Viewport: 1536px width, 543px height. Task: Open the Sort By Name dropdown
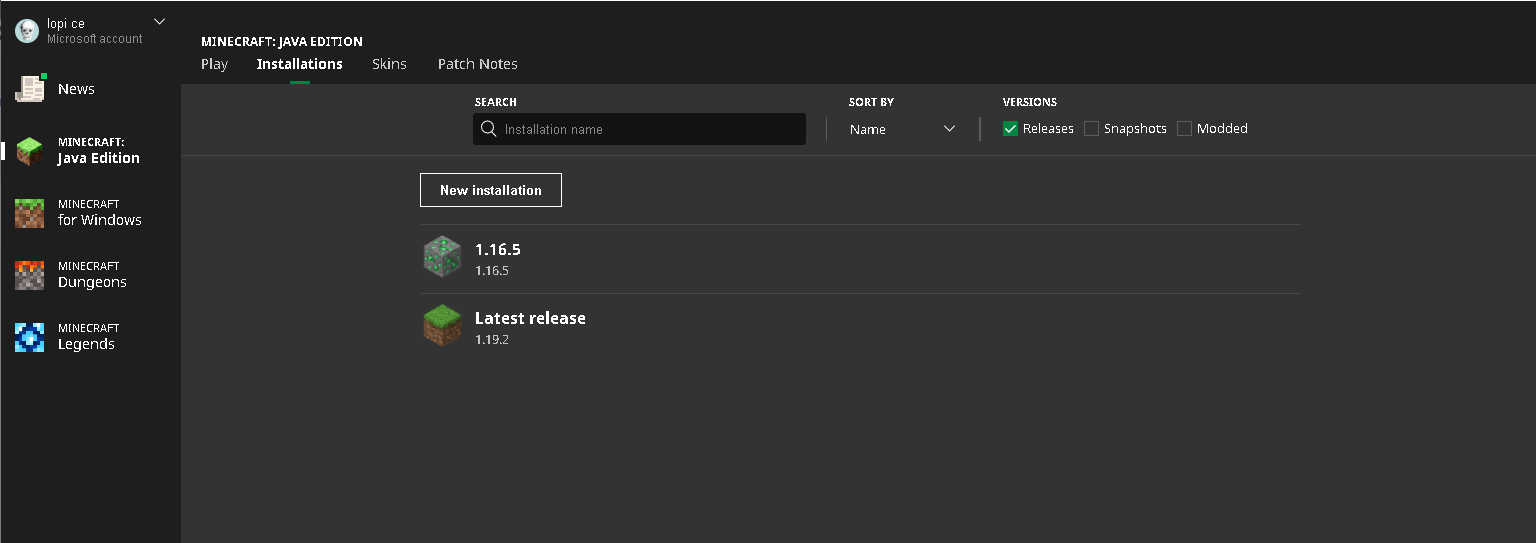[902, 129]
